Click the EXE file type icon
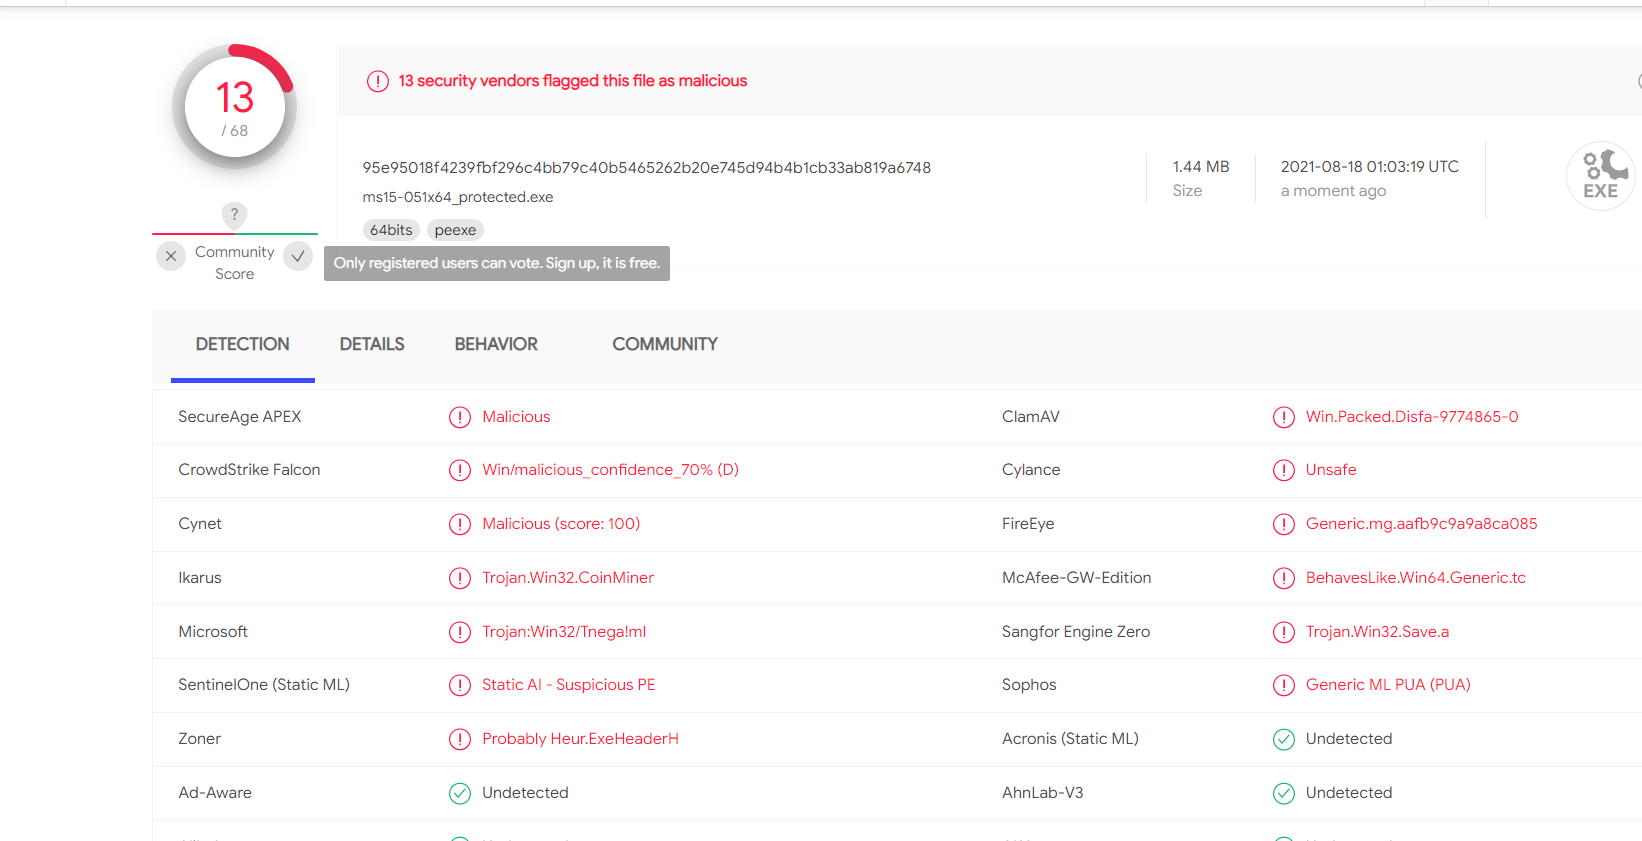This screenshot has height=841, width=1642. 1600,176
